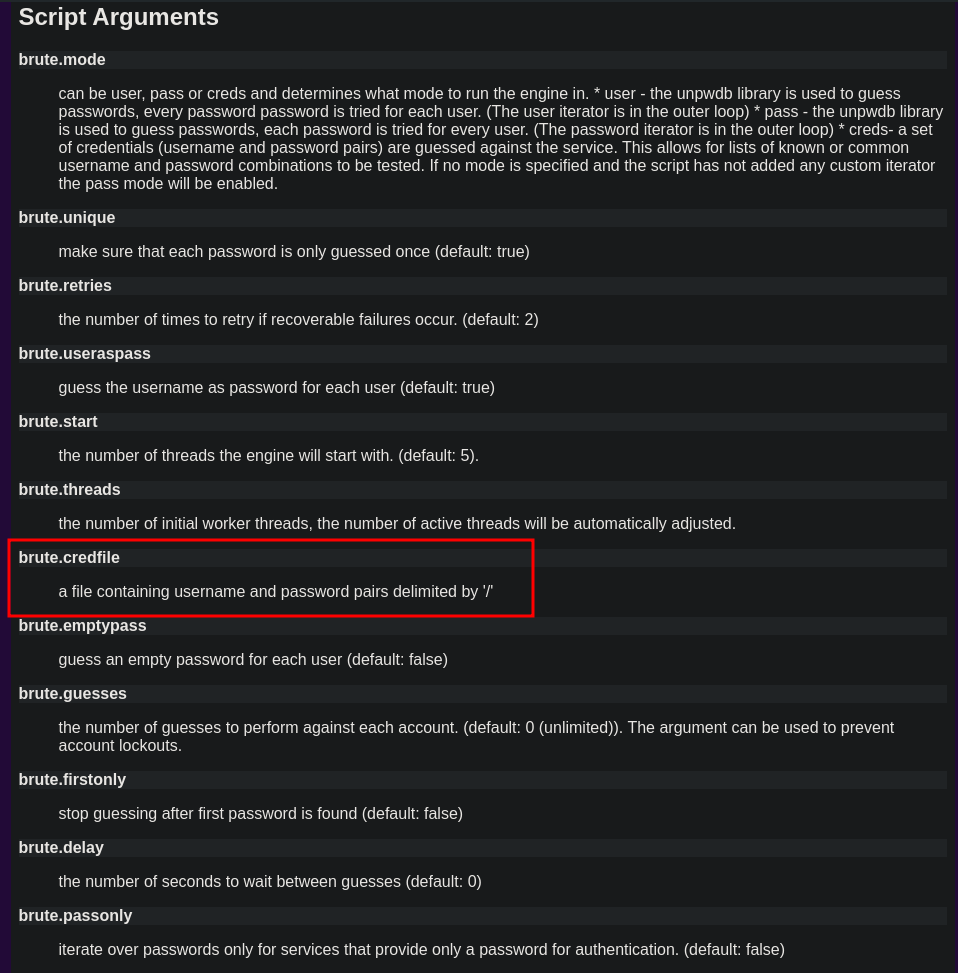Click the brute.passonly argument heading
The width and height of the screenshot is (958, 973).
[x=75, y=916]
